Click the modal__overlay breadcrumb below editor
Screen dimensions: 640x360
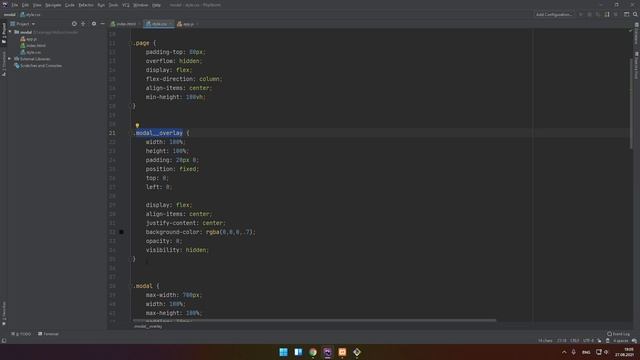[148, 327]
